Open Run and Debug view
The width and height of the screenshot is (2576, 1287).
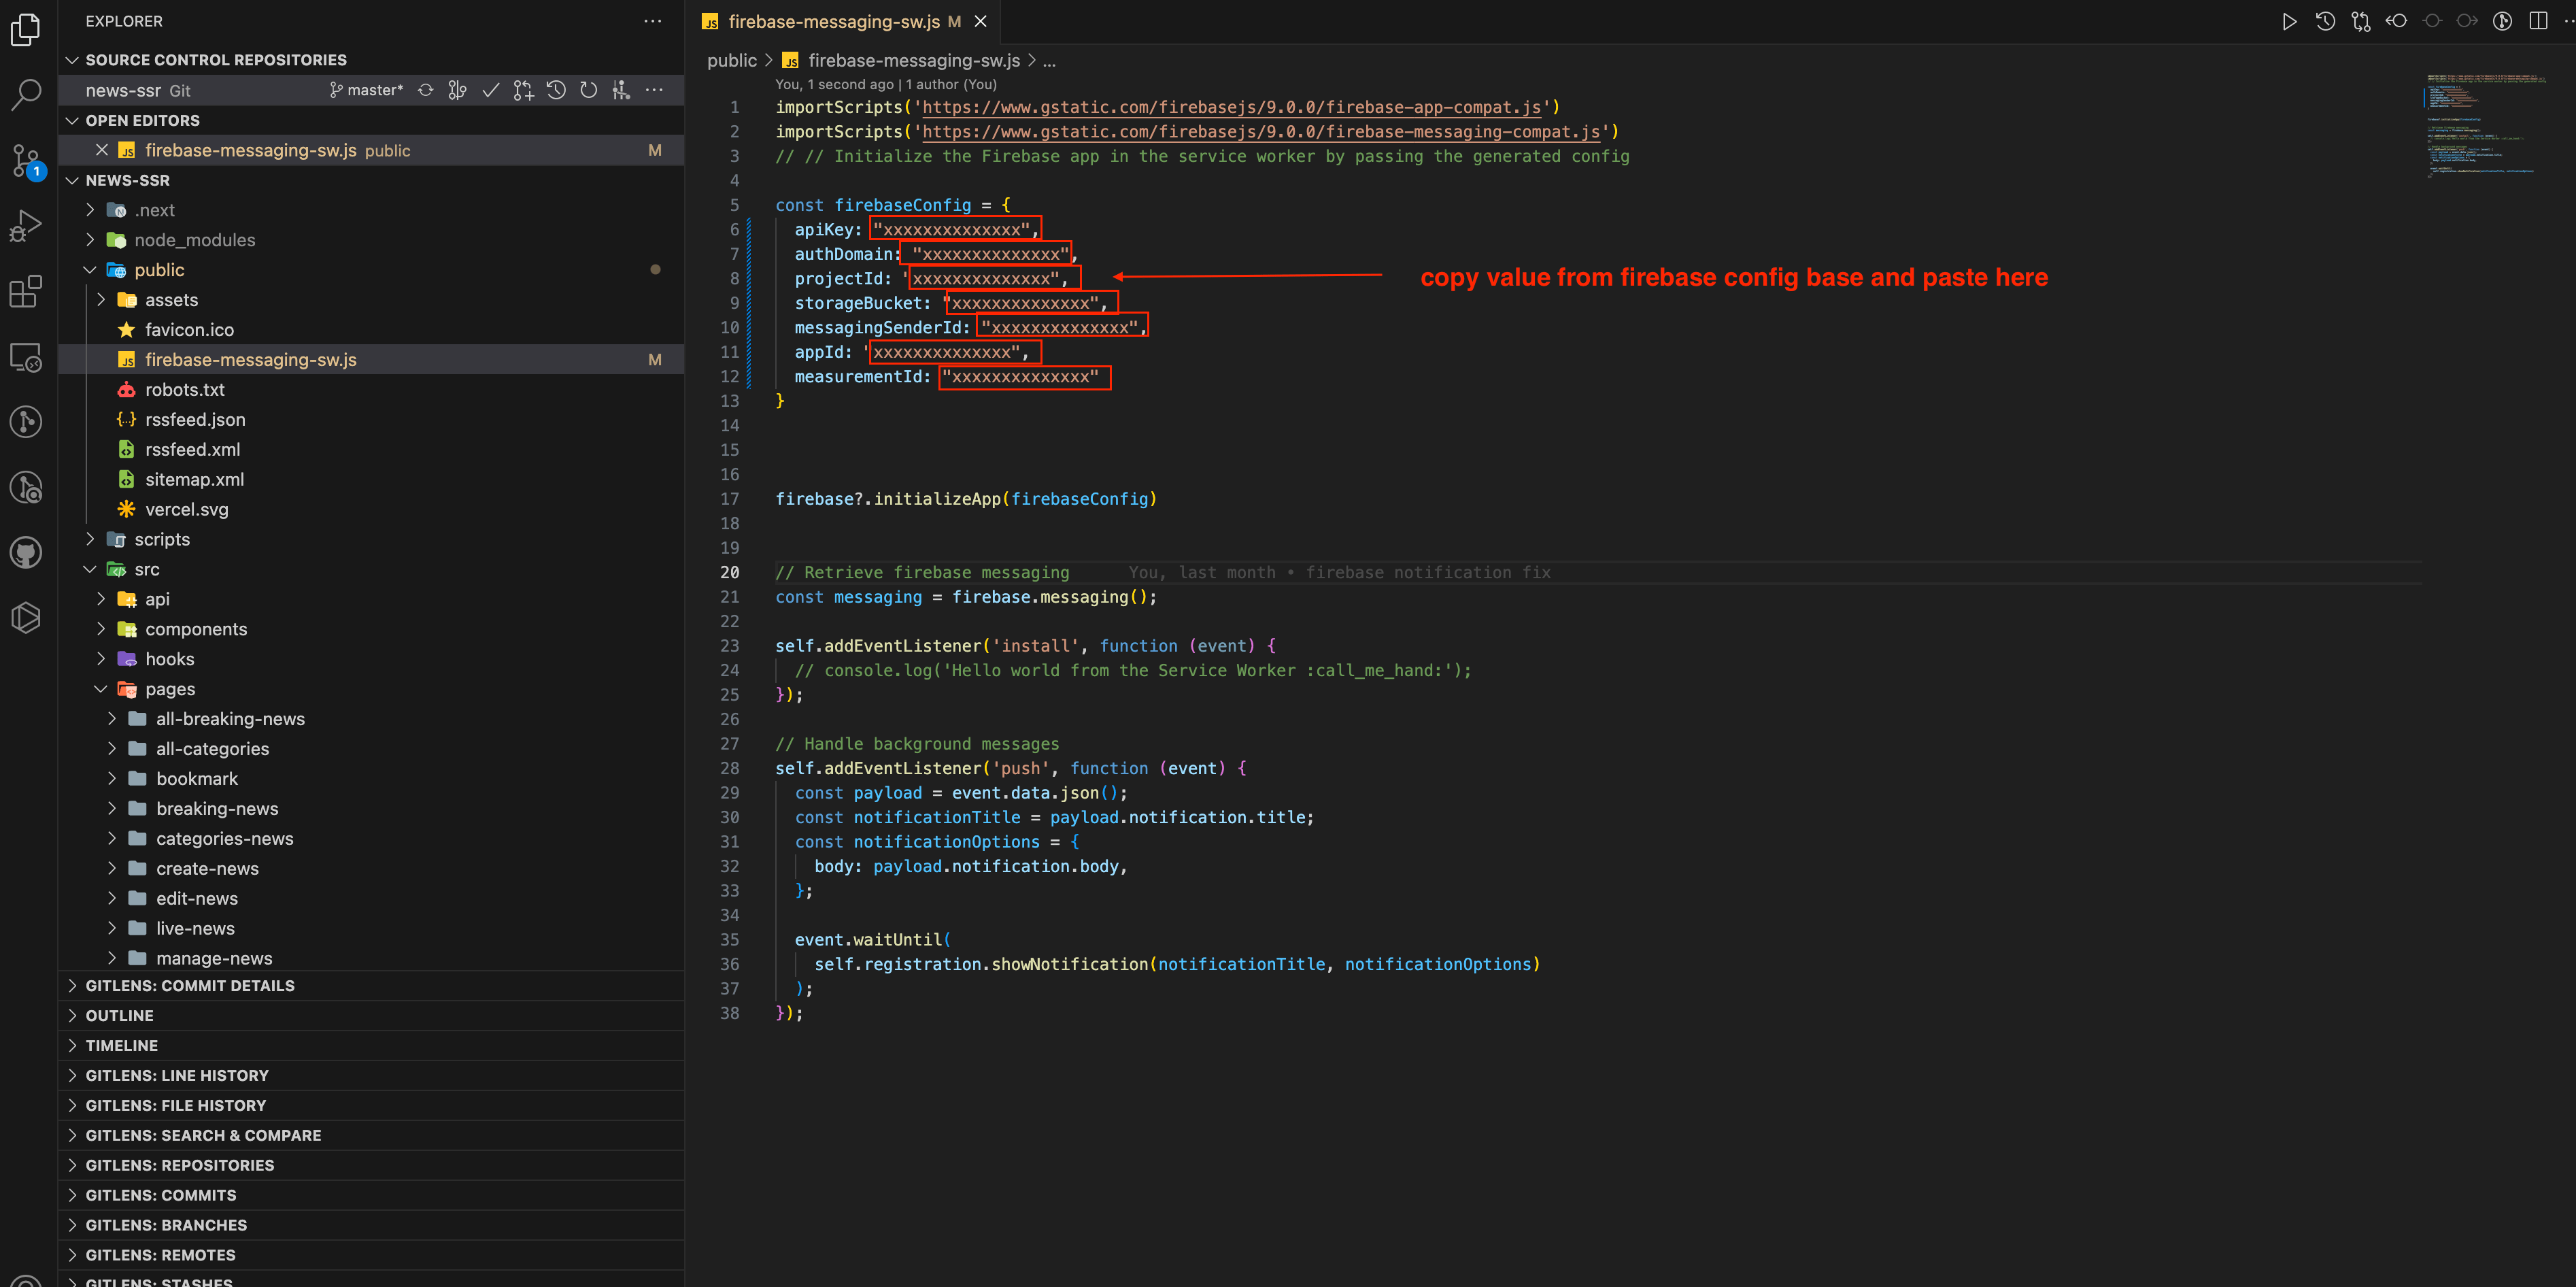point(26,226)
